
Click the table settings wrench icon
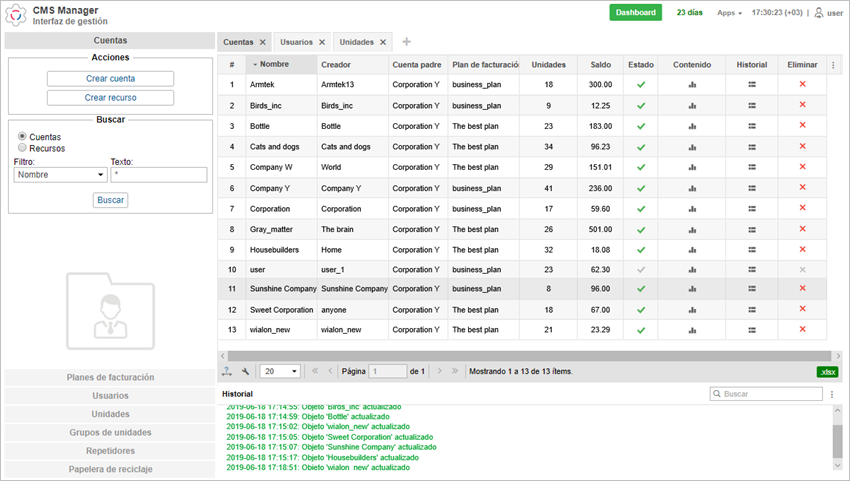click(x=245, y=371)
